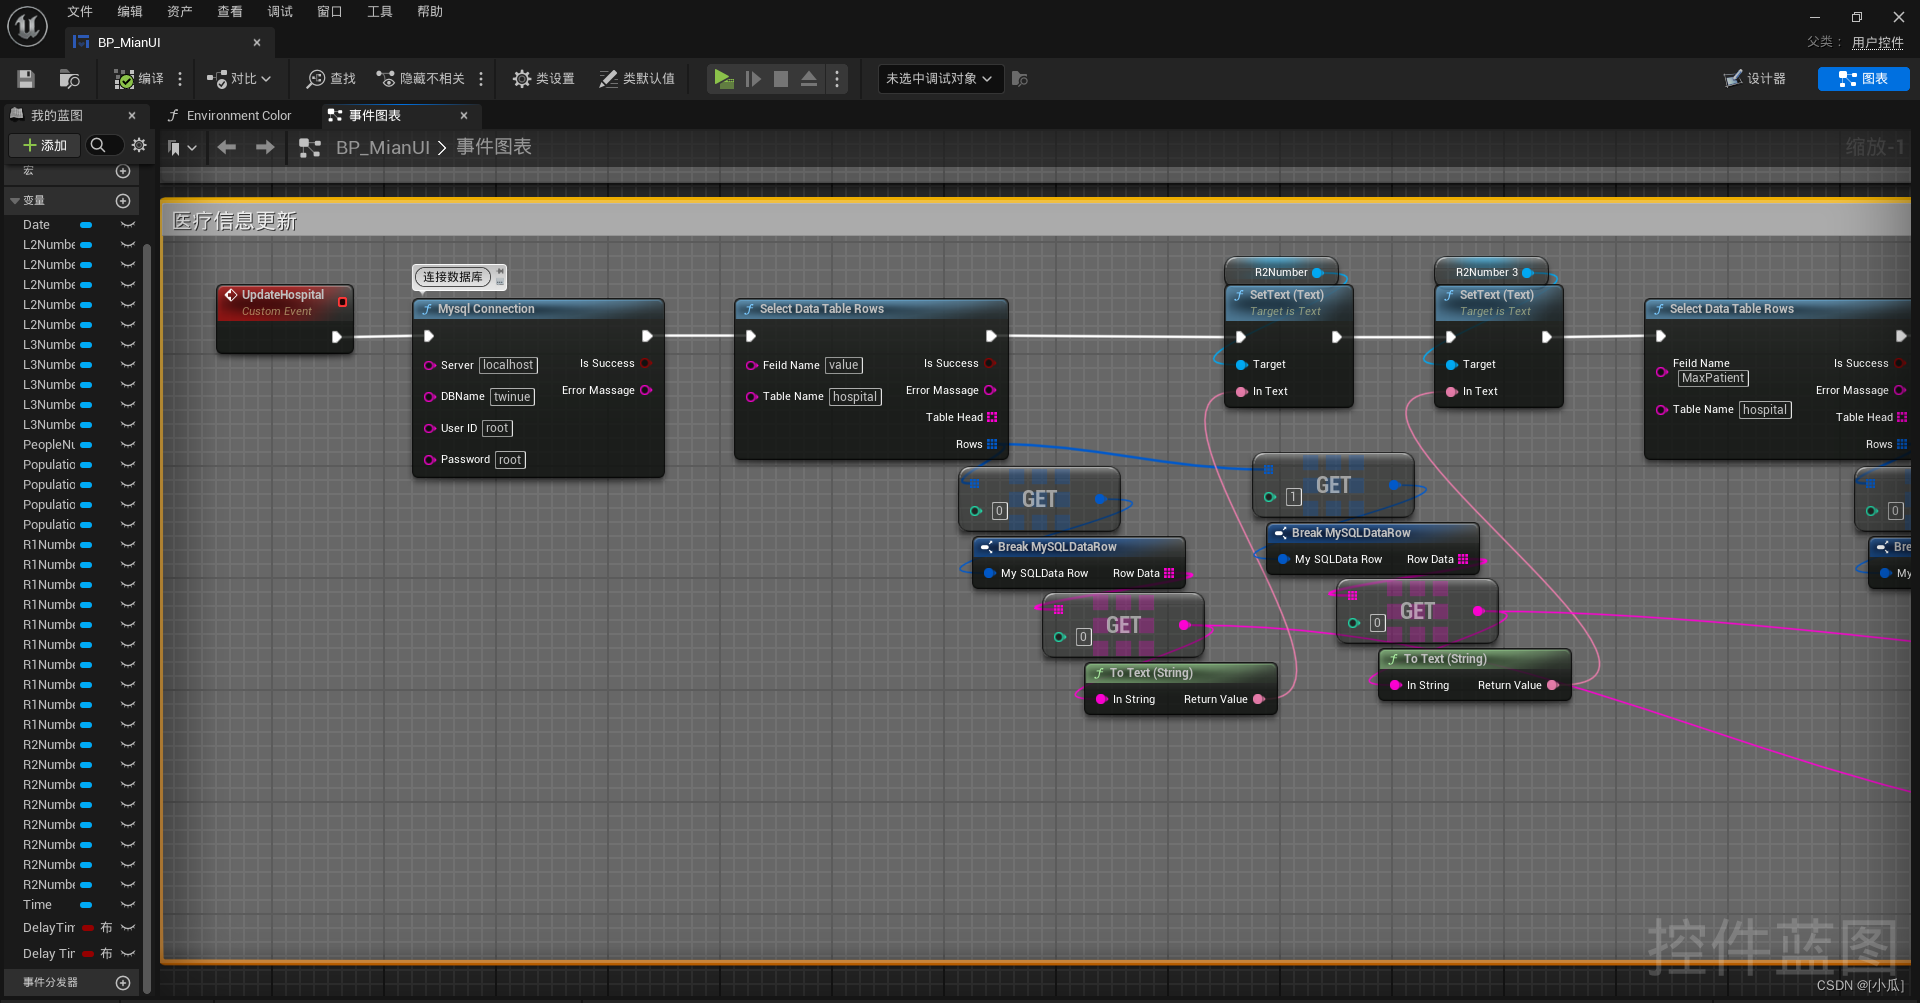
Task: Click the Browse to asset icon
Action: coord(69,79)
